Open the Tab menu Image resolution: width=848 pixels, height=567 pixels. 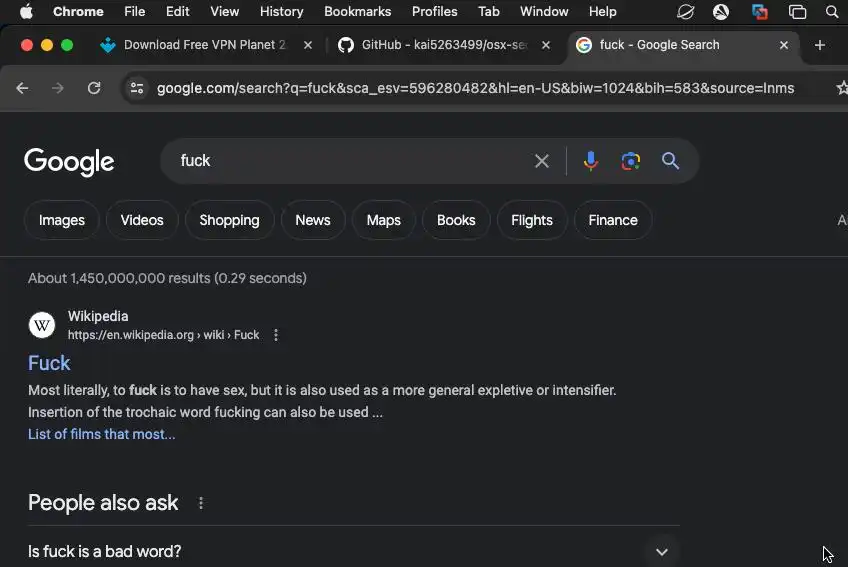click(488, 11)
